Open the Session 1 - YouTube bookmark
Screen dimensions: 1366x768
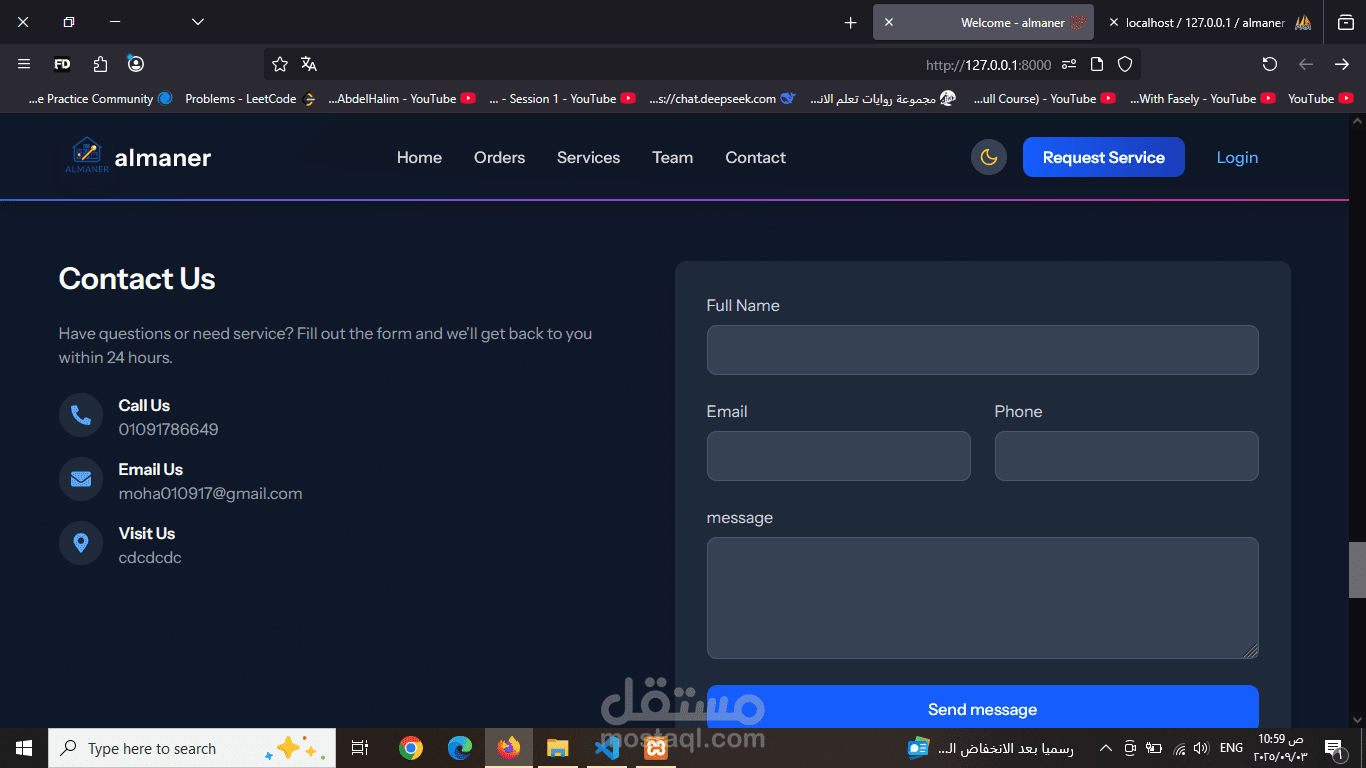click(562, 99)
